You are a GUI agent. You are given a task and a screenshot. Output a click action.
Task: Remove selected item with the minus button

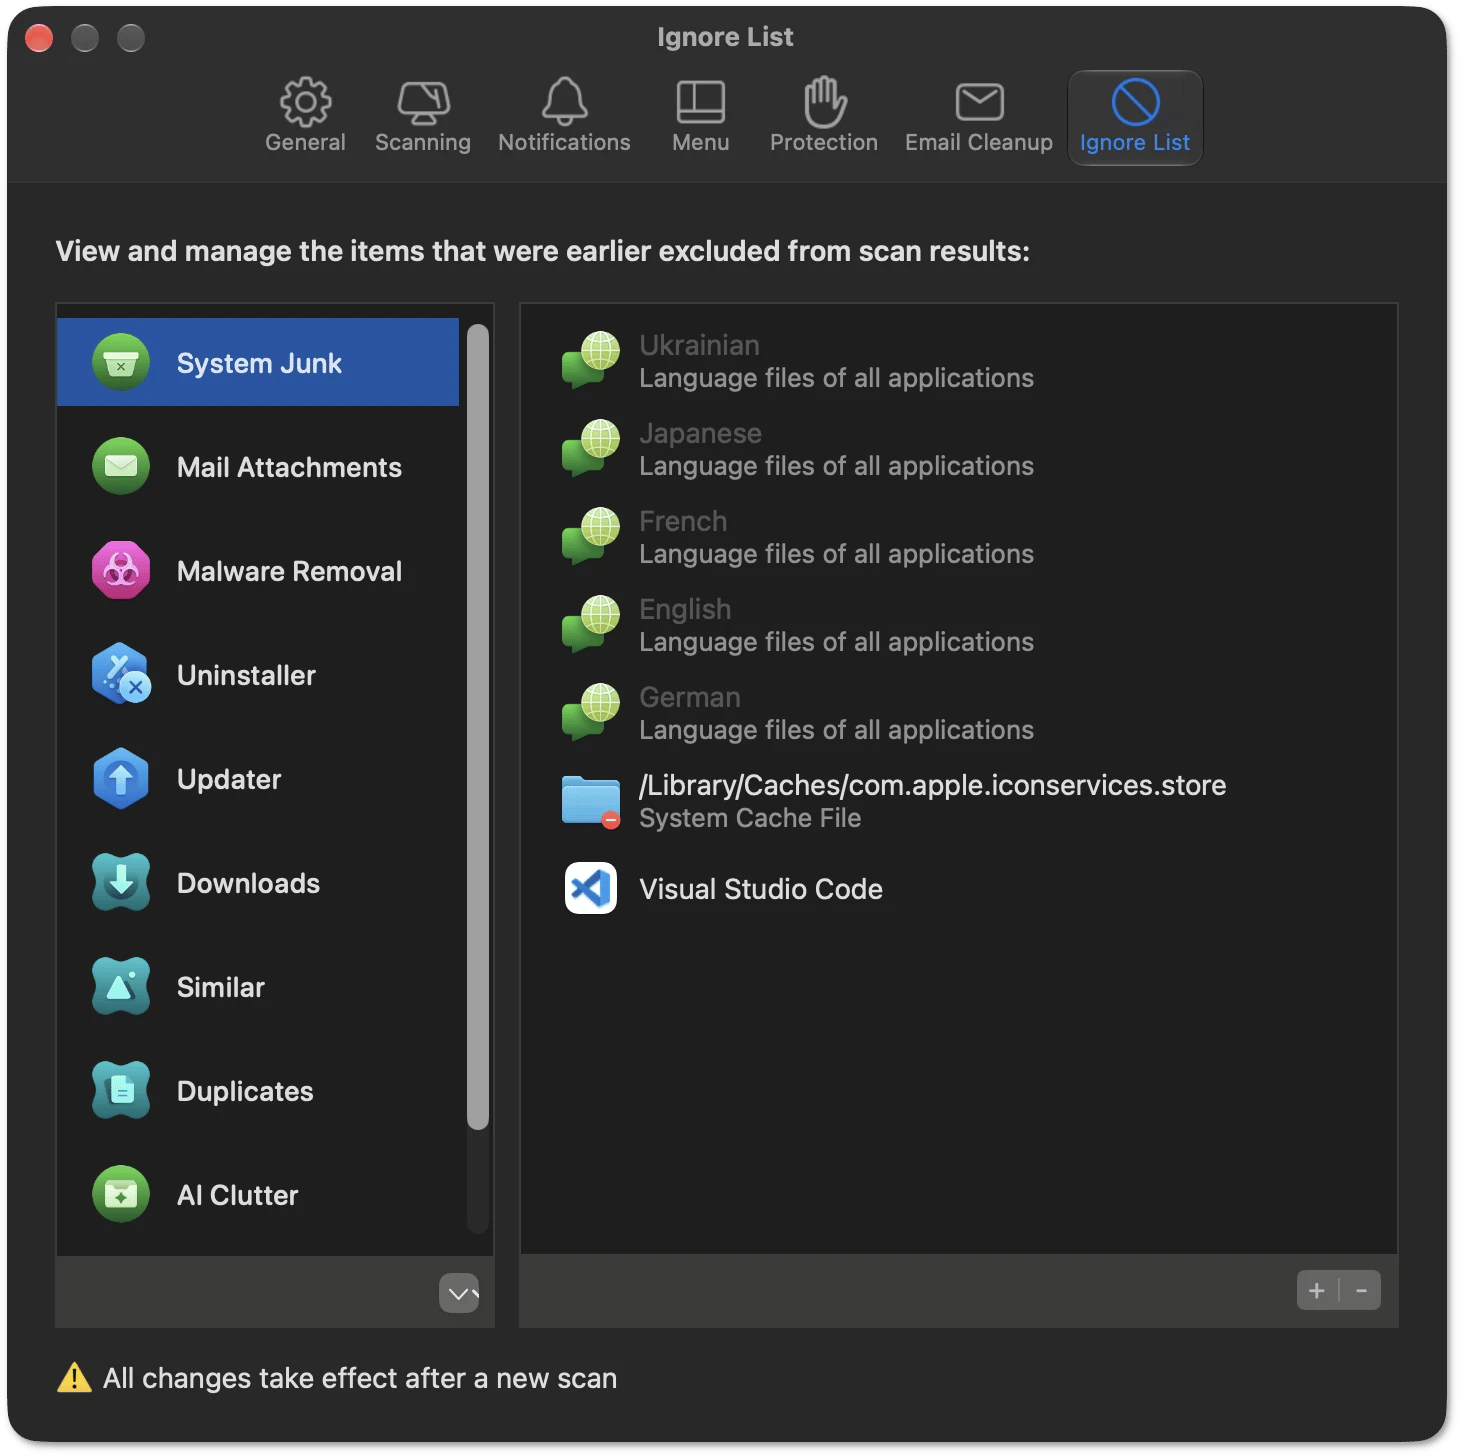(x=1361, y=1291)
